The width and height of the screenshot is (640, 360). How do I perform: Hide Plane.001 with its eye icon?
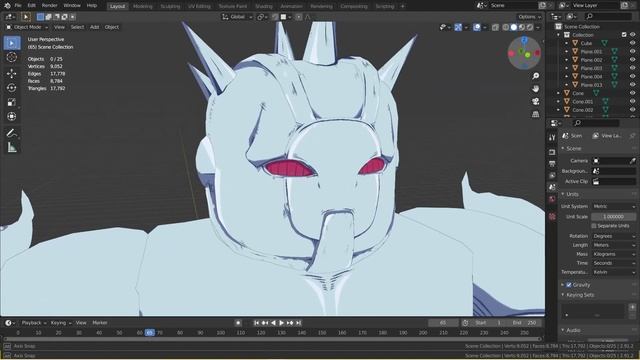click(x=633, y=51)
